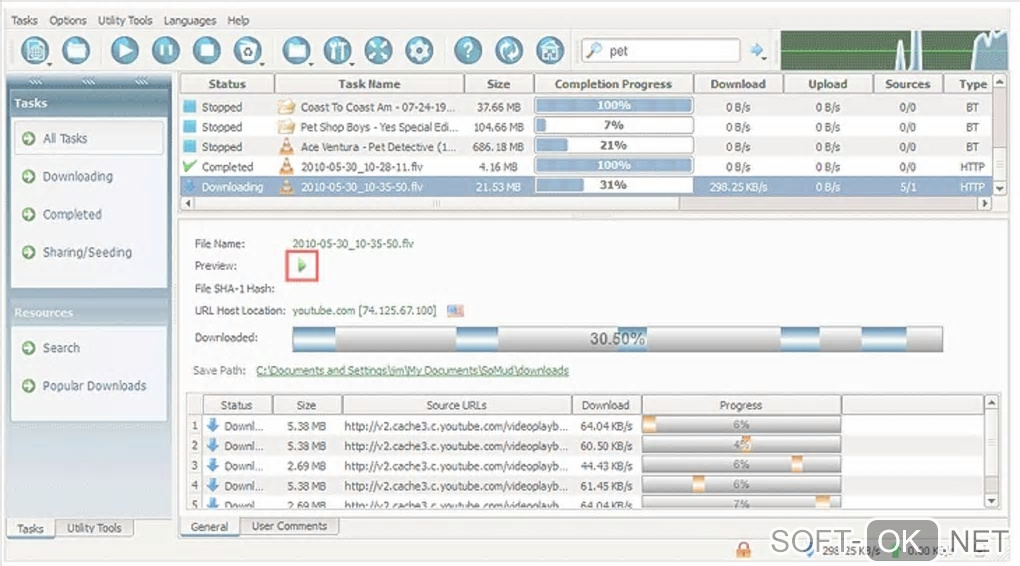Show Downloading tasks in sidebar
1020x566 pixels.
click(x=77, y=176)
